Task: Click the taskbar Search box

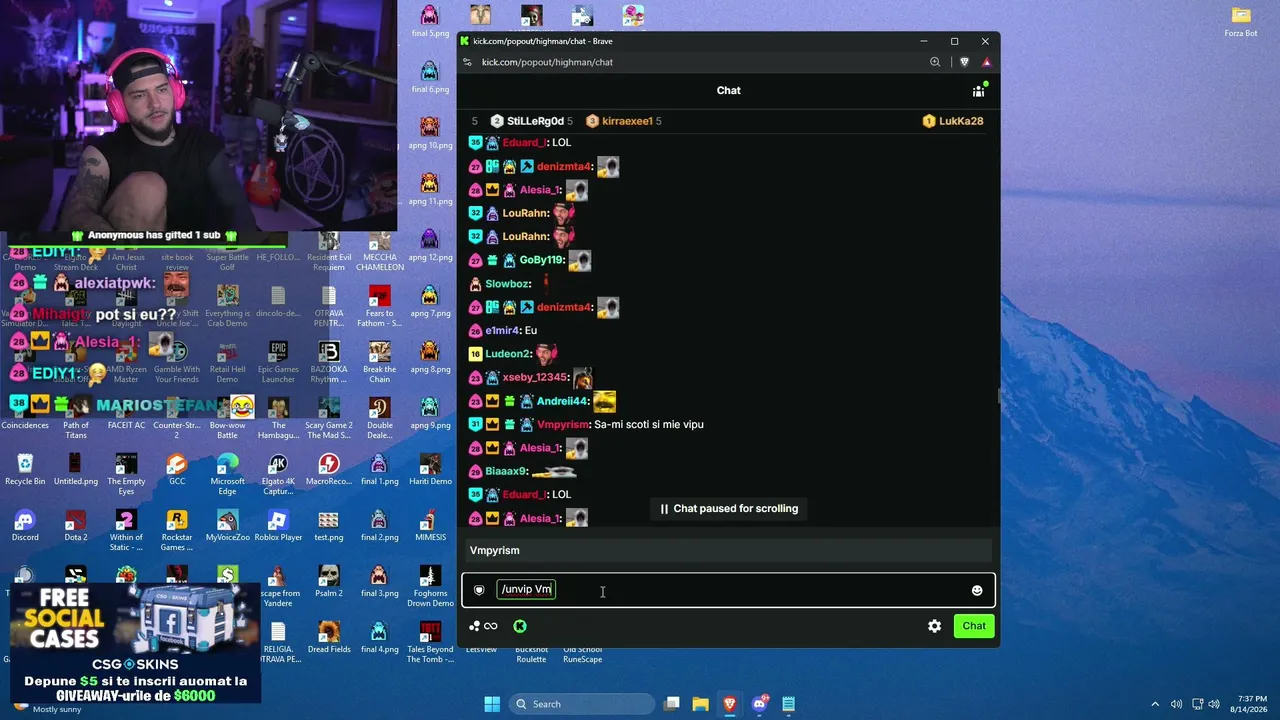Action: click(580, 704)
